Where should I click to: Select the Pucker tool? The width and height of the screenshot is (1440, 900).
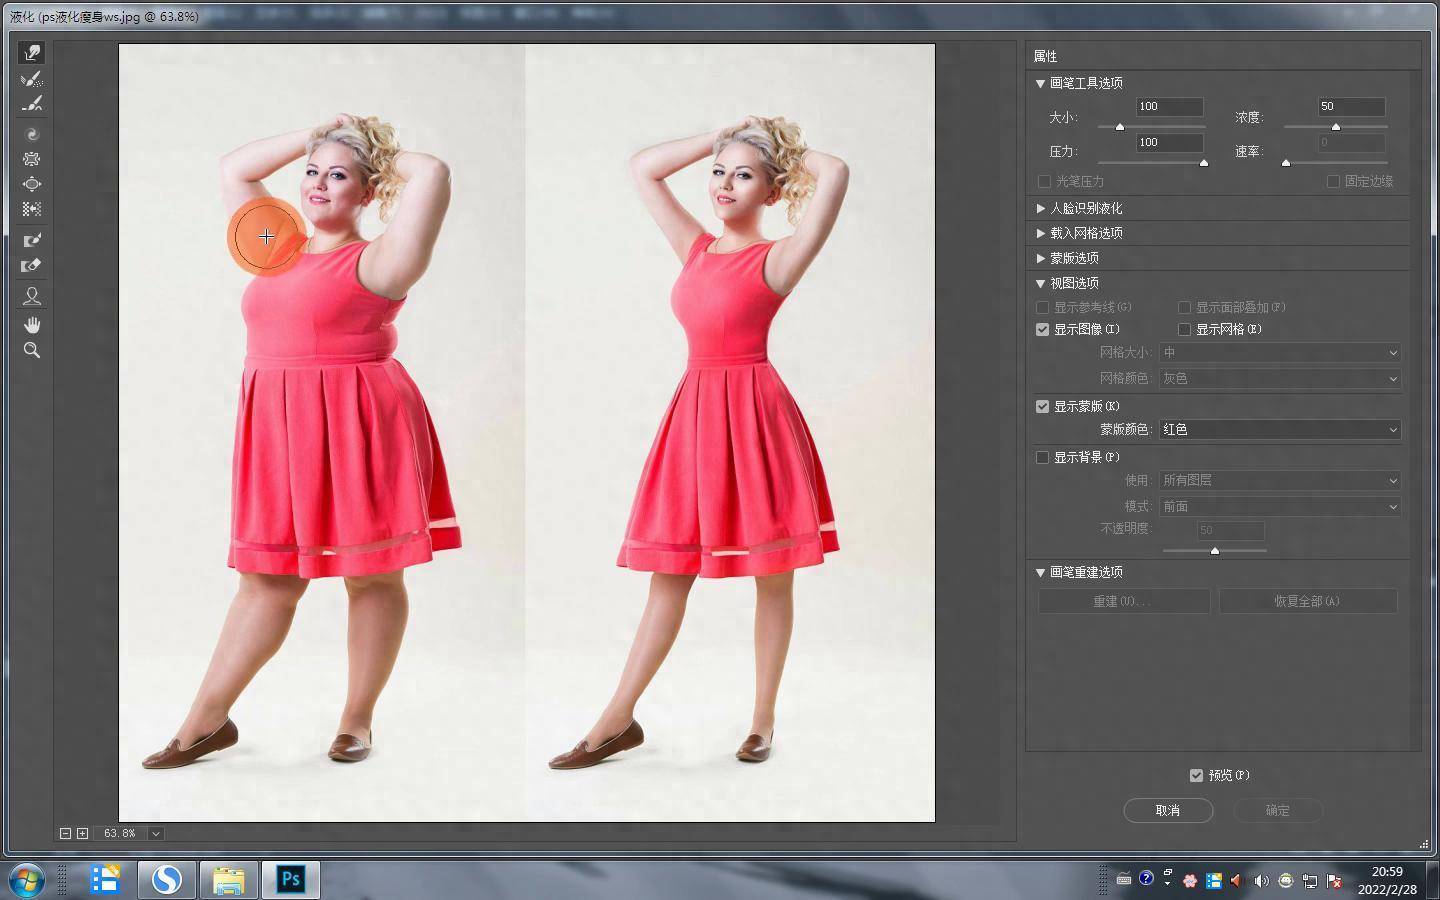click(x=32, y=159)
